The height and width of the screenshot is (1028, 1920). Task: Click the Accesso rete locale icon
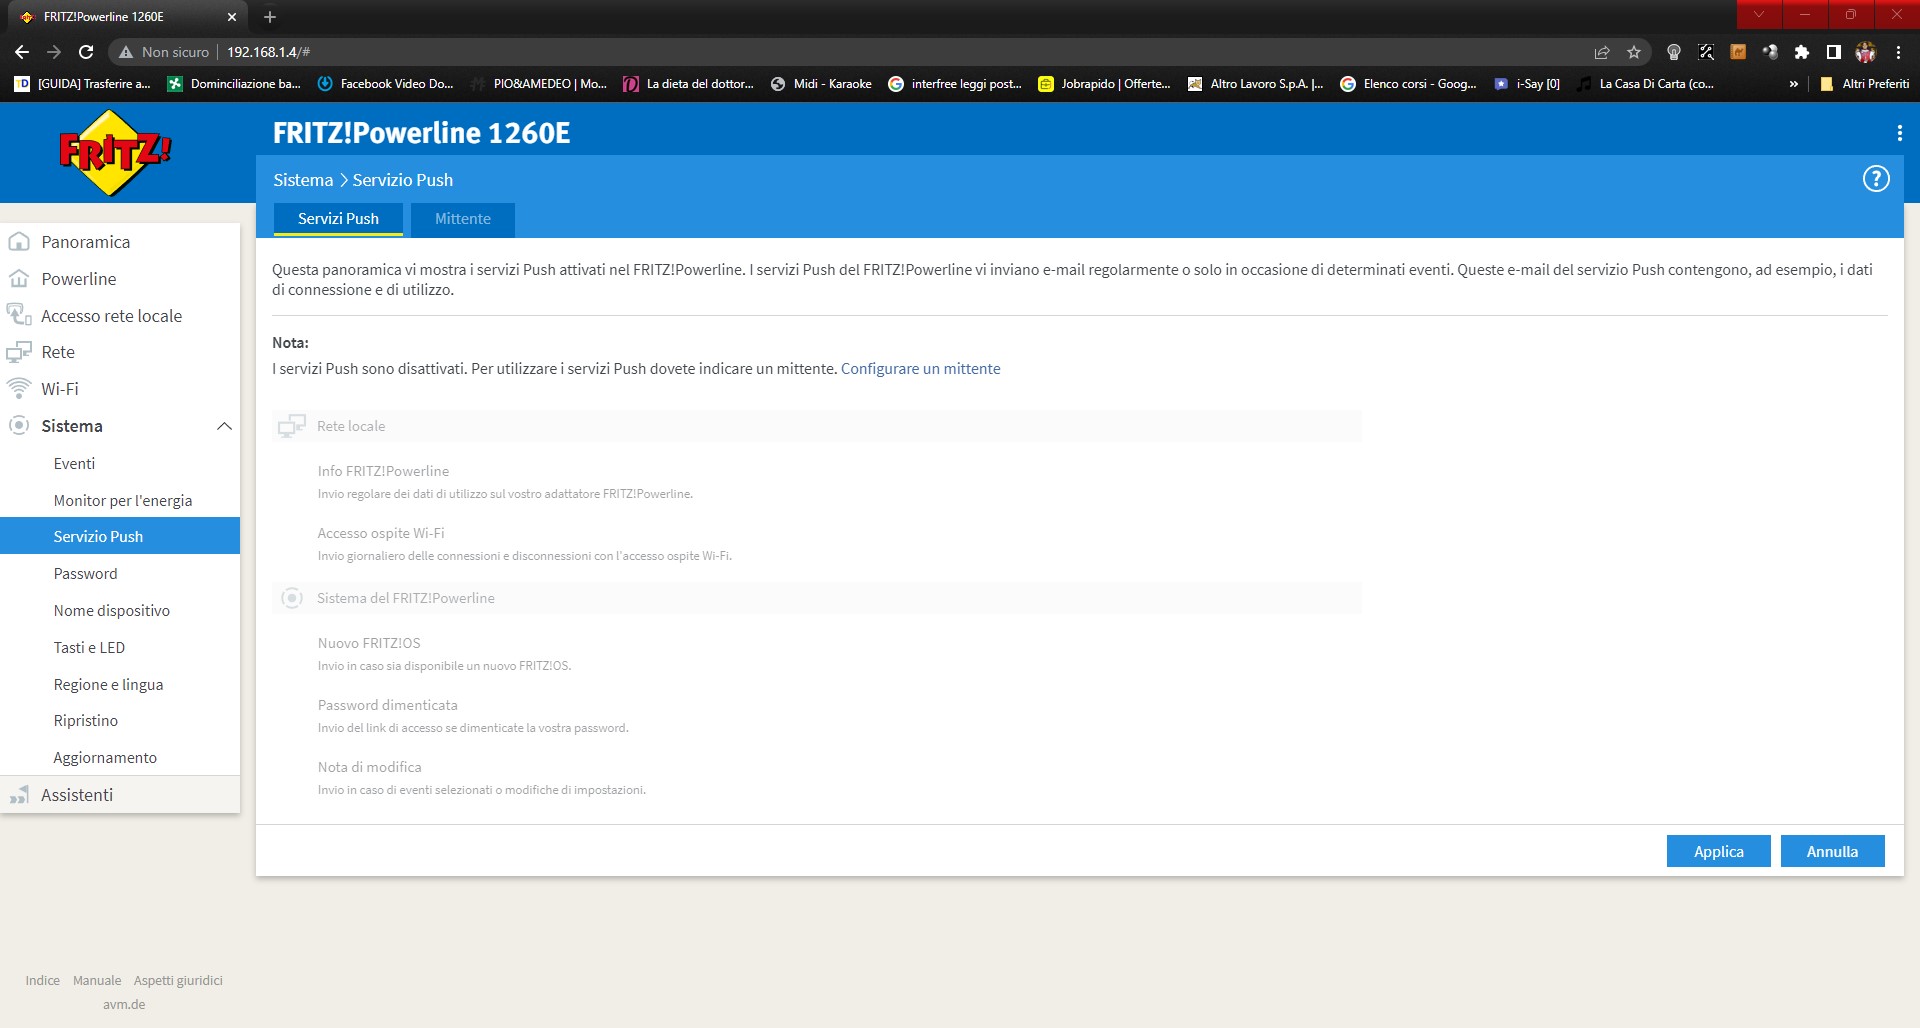coord(19,315)
